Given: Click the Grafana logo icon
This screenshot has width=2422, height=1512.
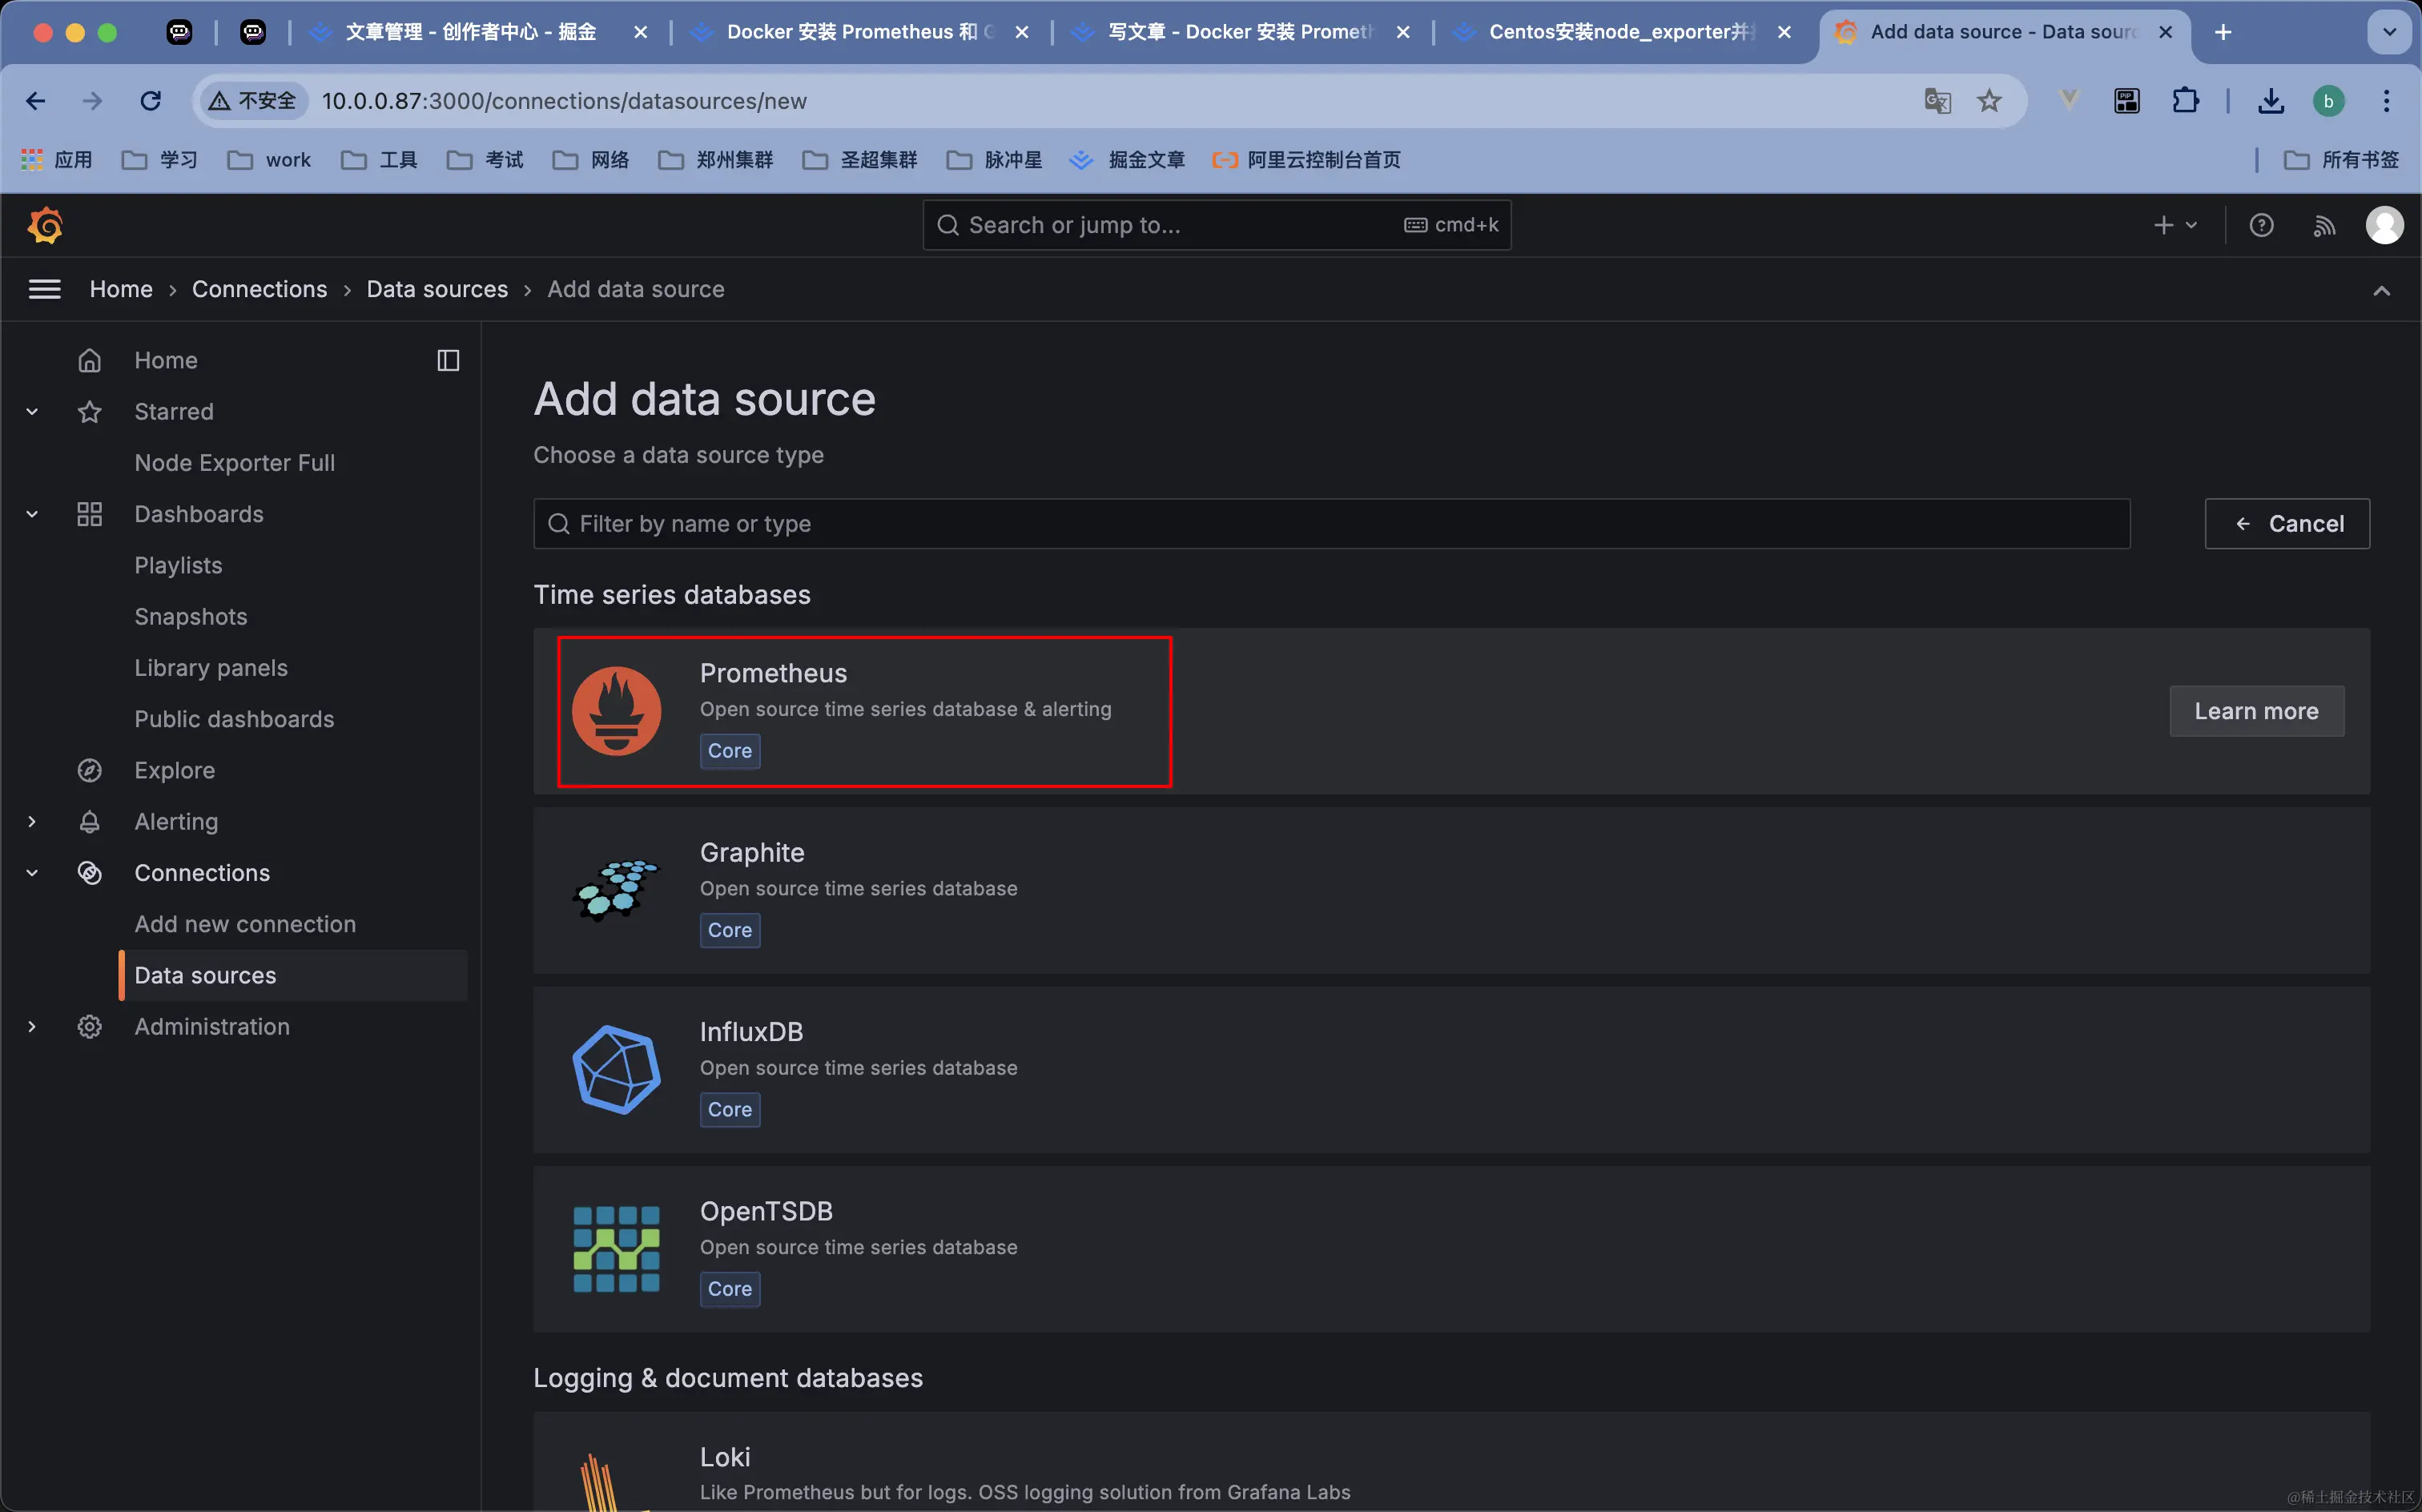Looking at the screenshot, I should click(45, 225).
